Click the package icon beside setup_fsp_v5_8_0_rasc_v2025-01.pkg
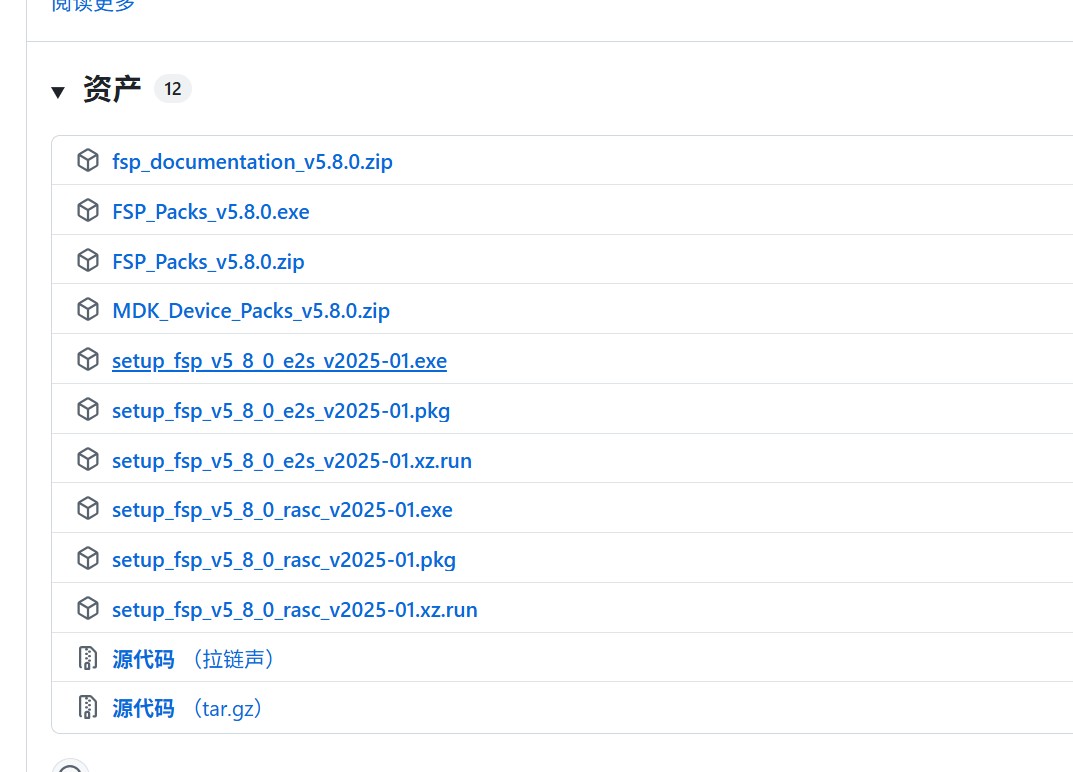 point(88,559)
